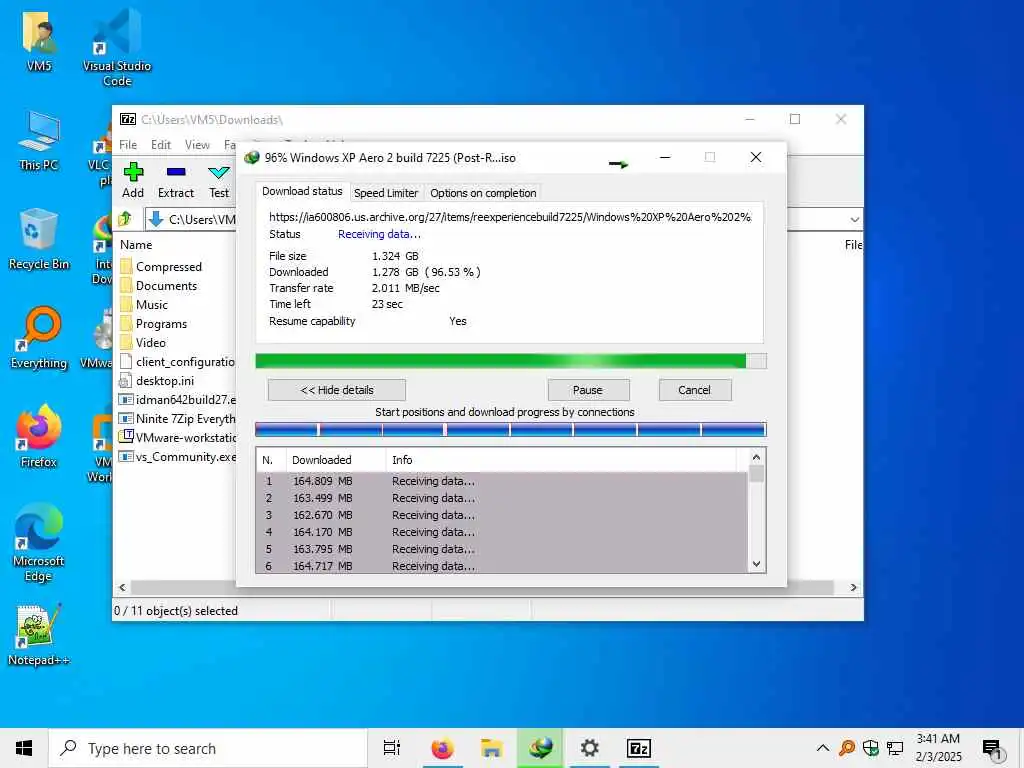Select the idman642build27 file
Screen dimensions: 1024x768
176,400
